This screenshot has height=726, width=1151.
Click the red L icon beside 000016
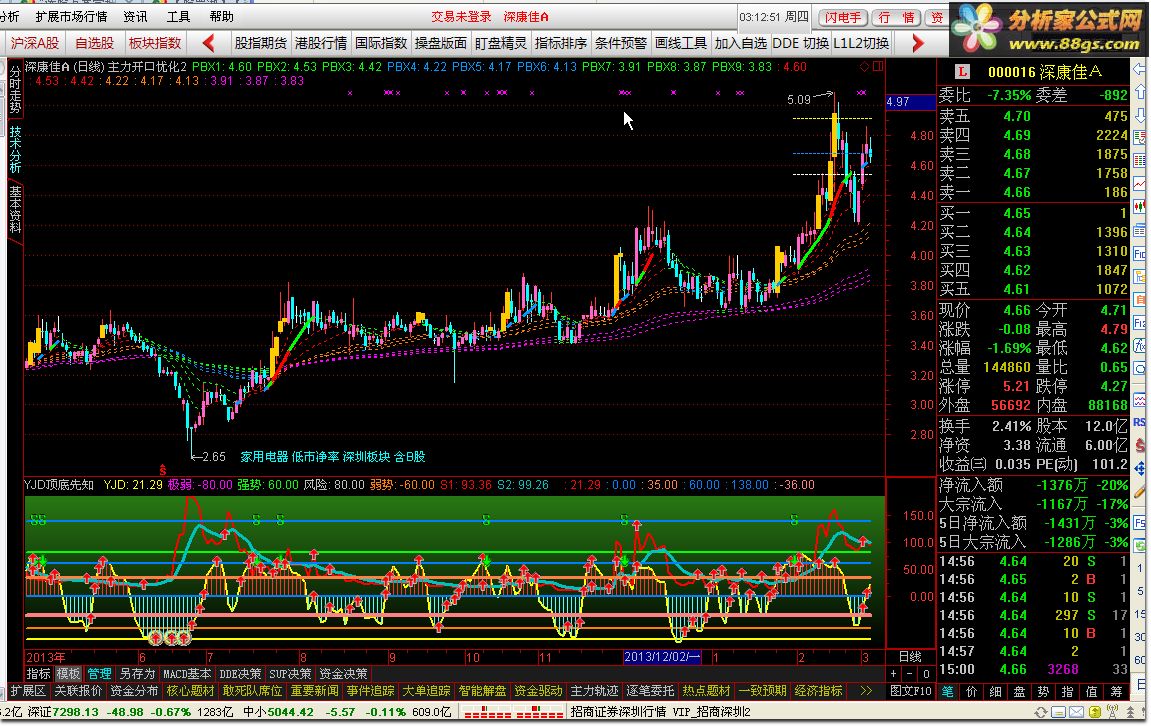962,72
